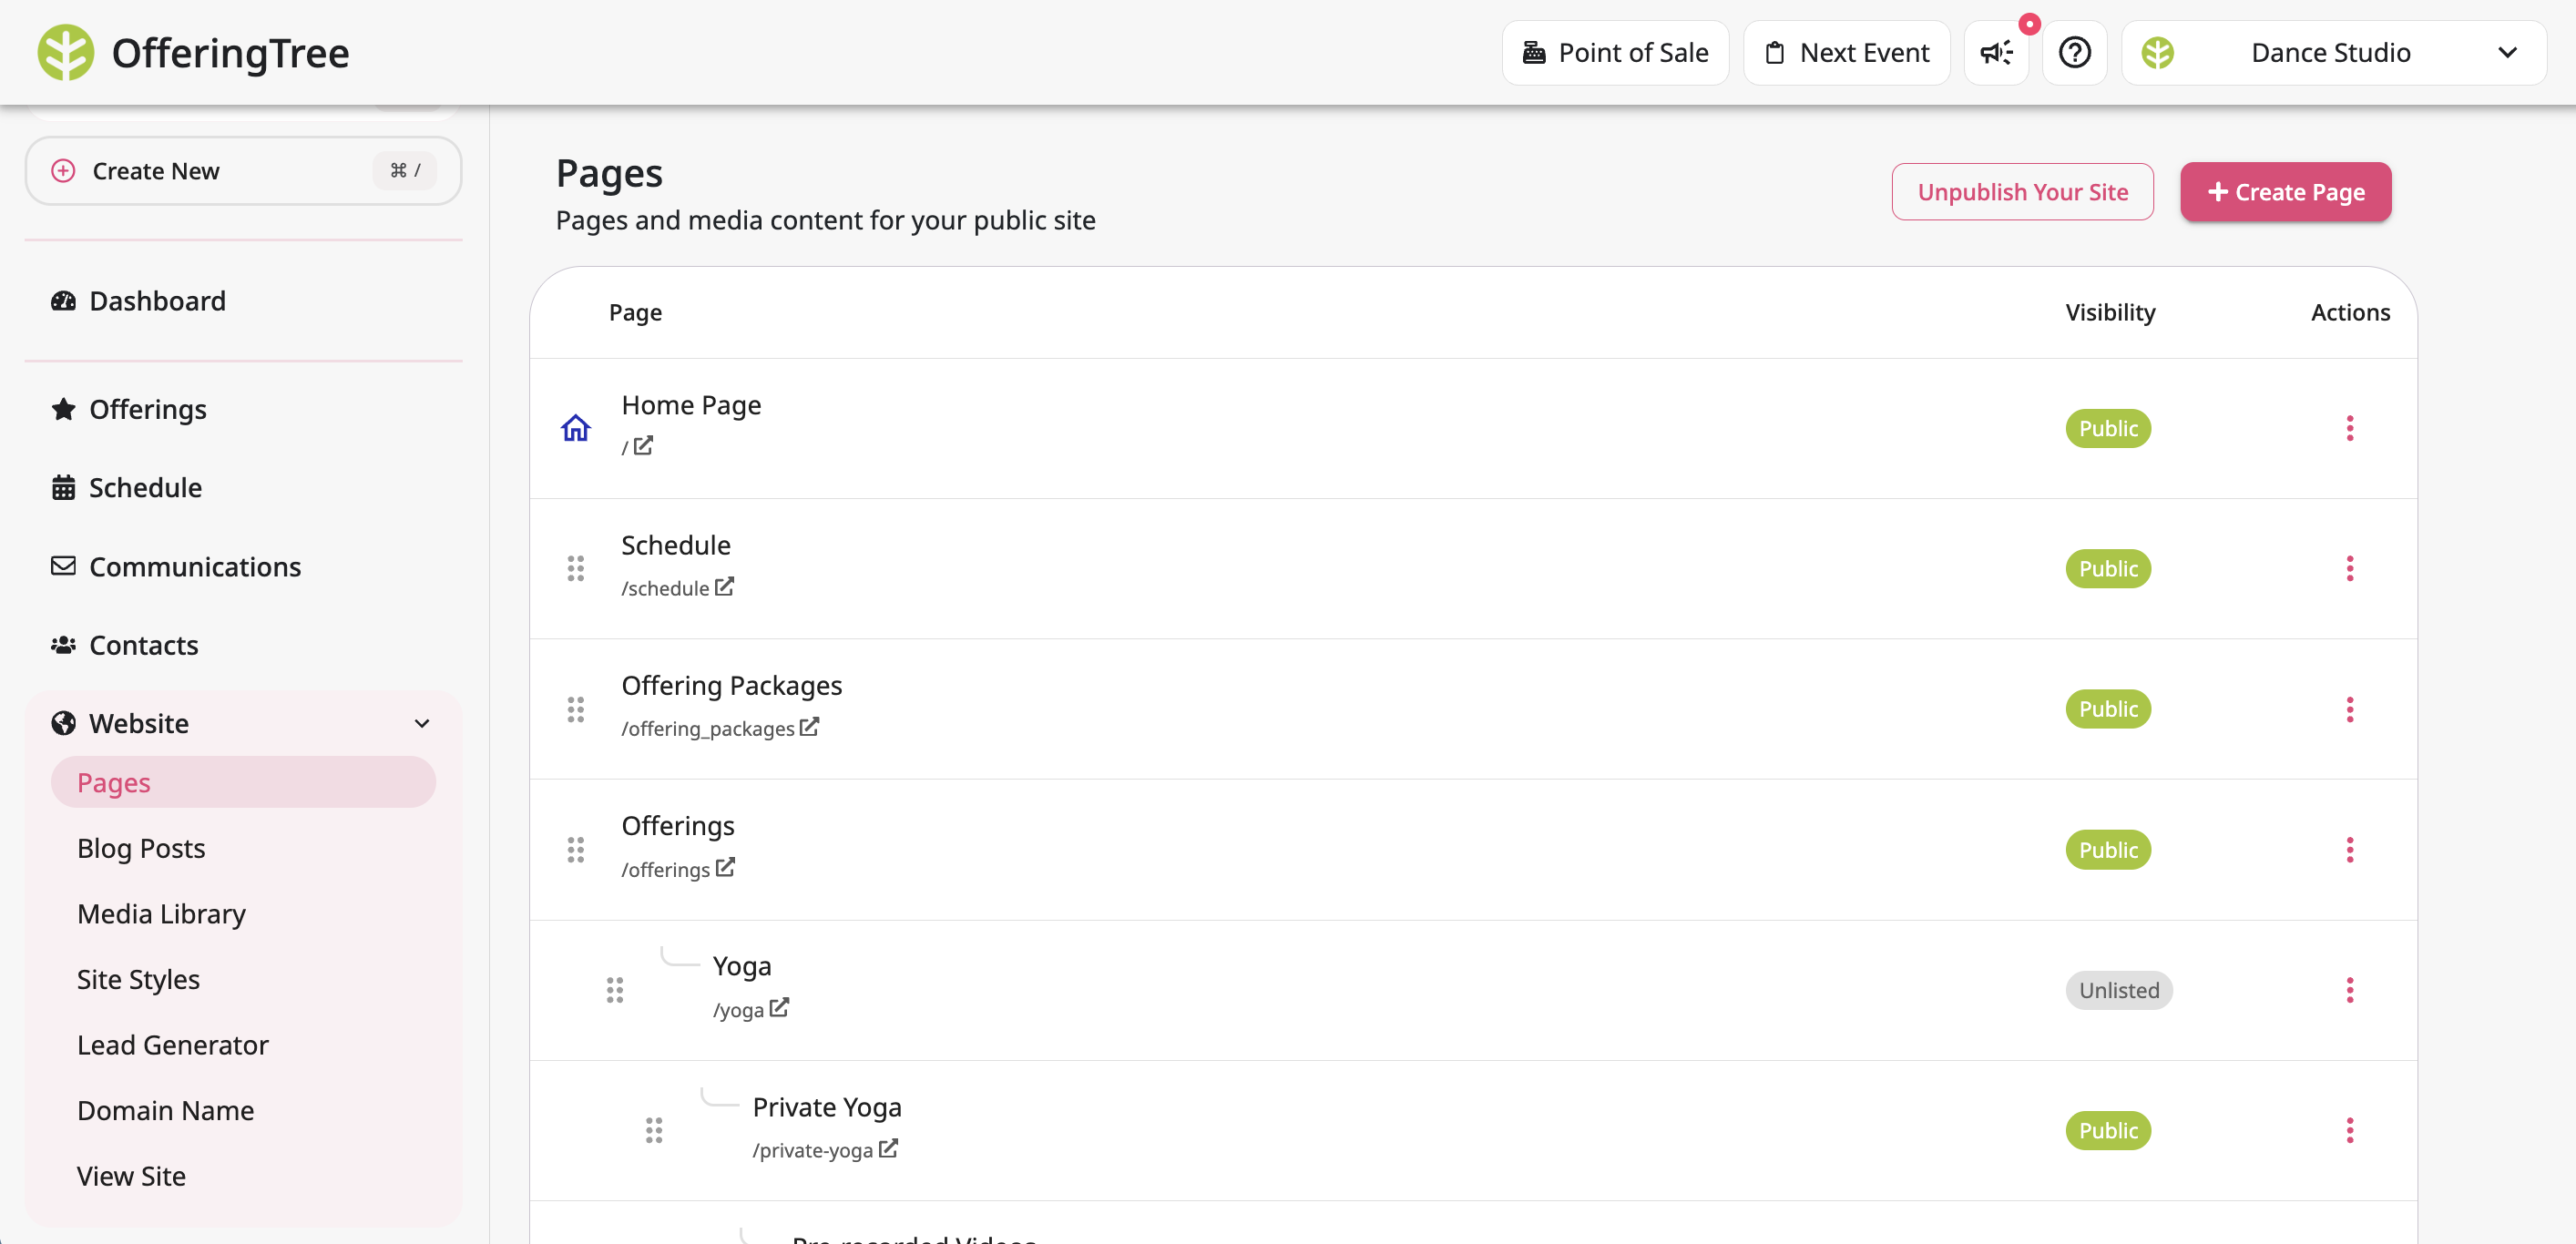The width and height of the screenshot is (2576, 1244).
Task: Open actions menu for Home Page
Action: click(2349, 428)
